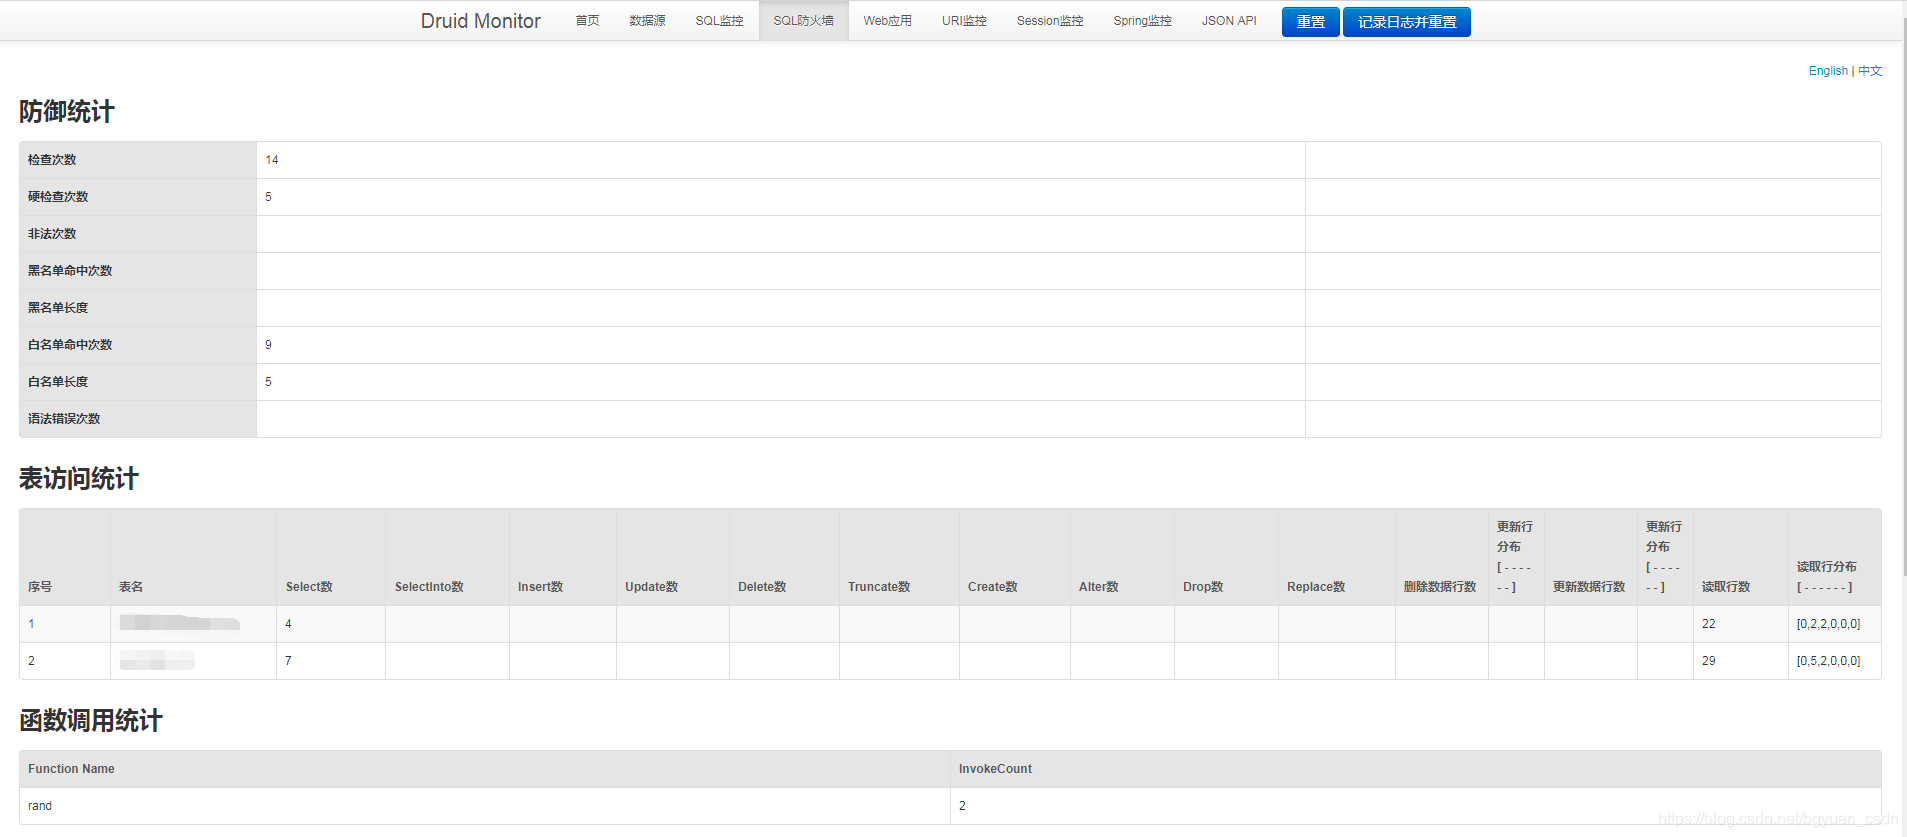
Task: Click distribution value [0,5,2,0,0,0]
Action: pos(1828,661)
